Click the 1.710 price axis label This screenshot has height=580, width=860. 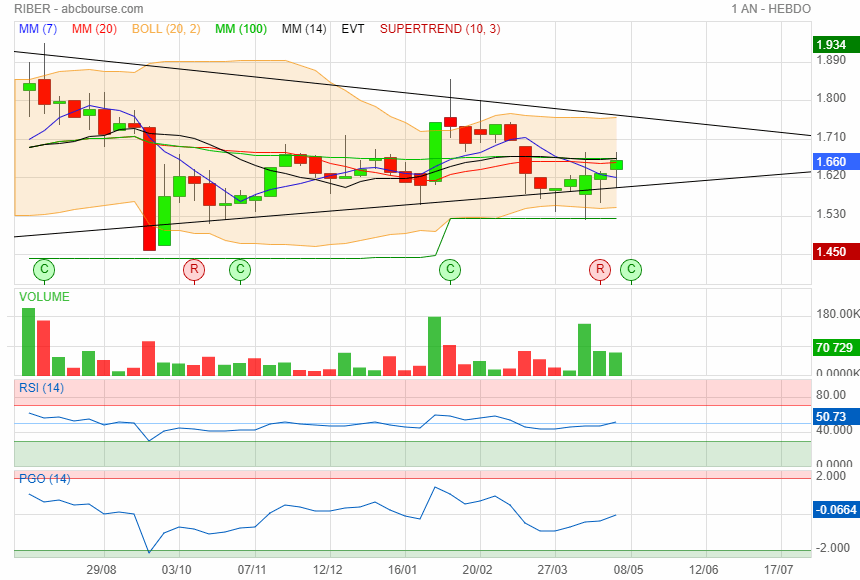[x=831, y=137]
